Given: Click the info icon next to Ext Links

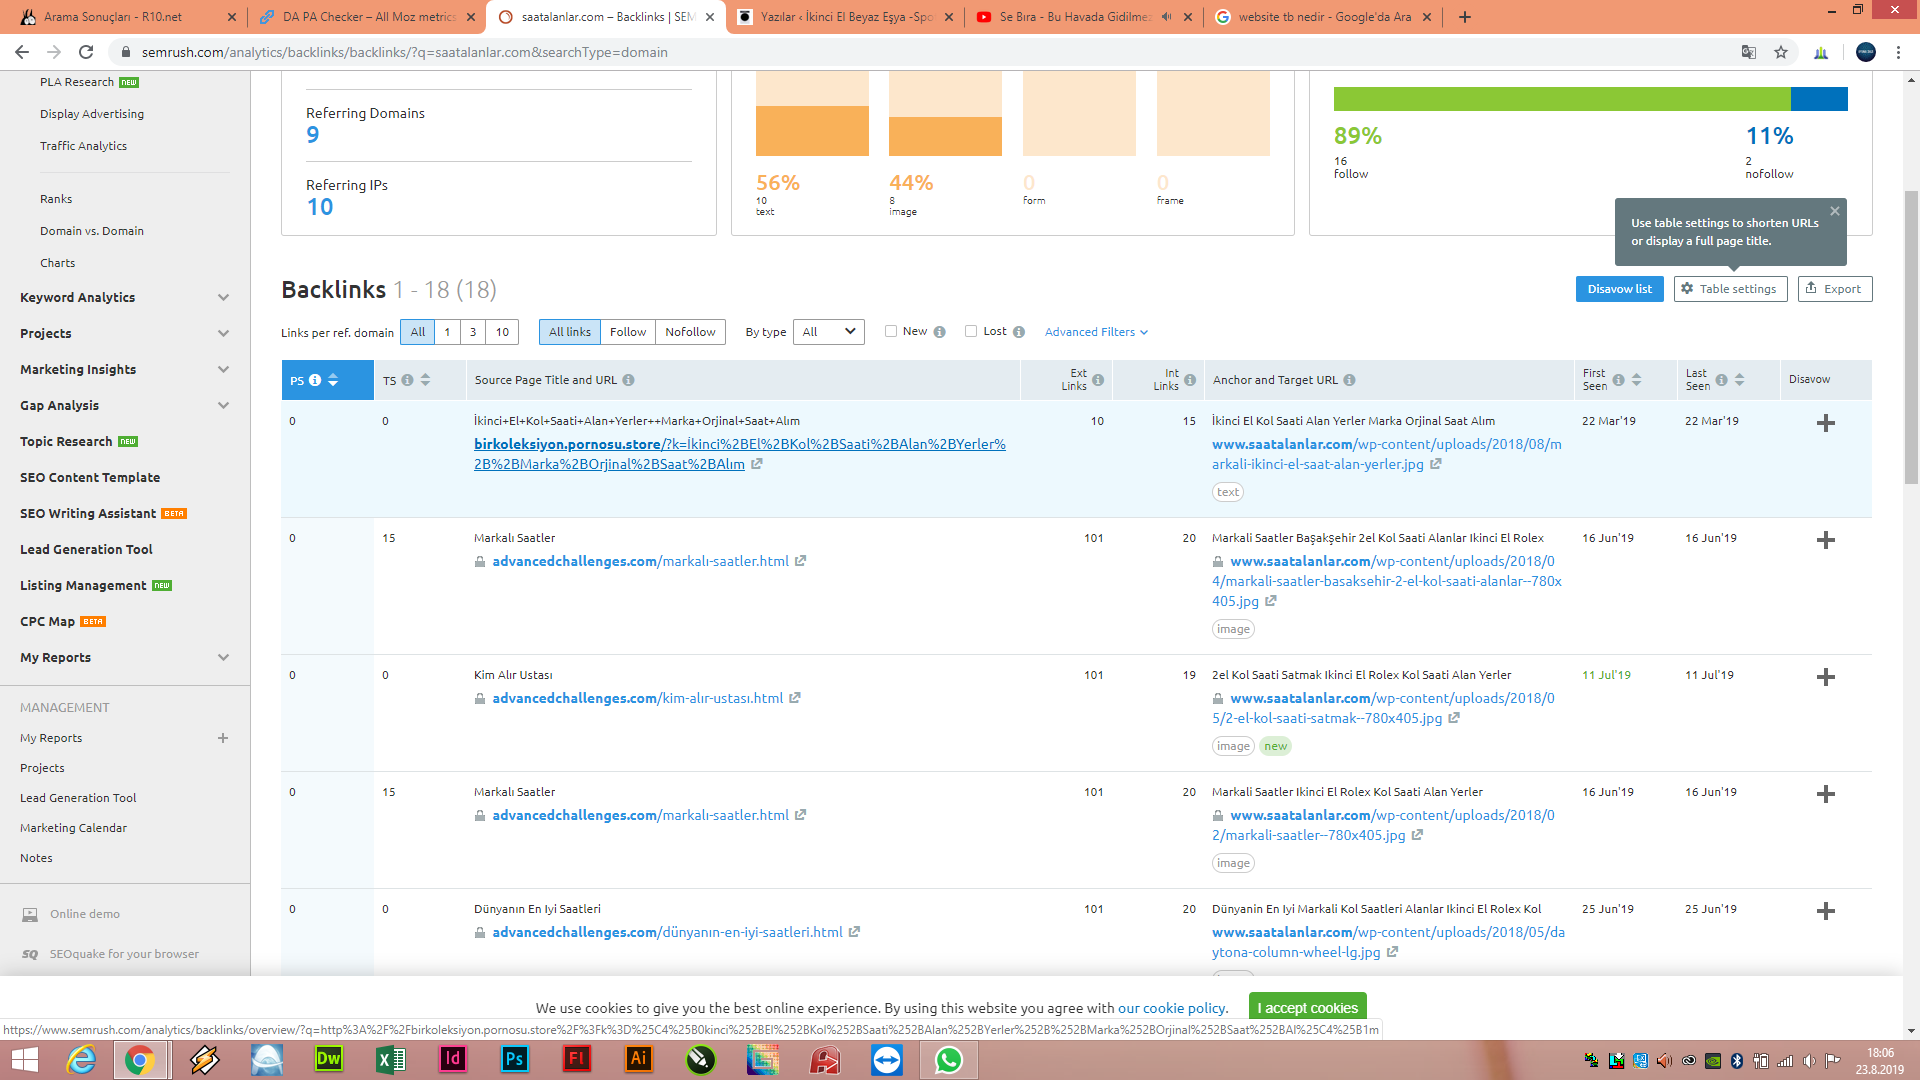Looking at the screenshot, I should click(1098, 380).
